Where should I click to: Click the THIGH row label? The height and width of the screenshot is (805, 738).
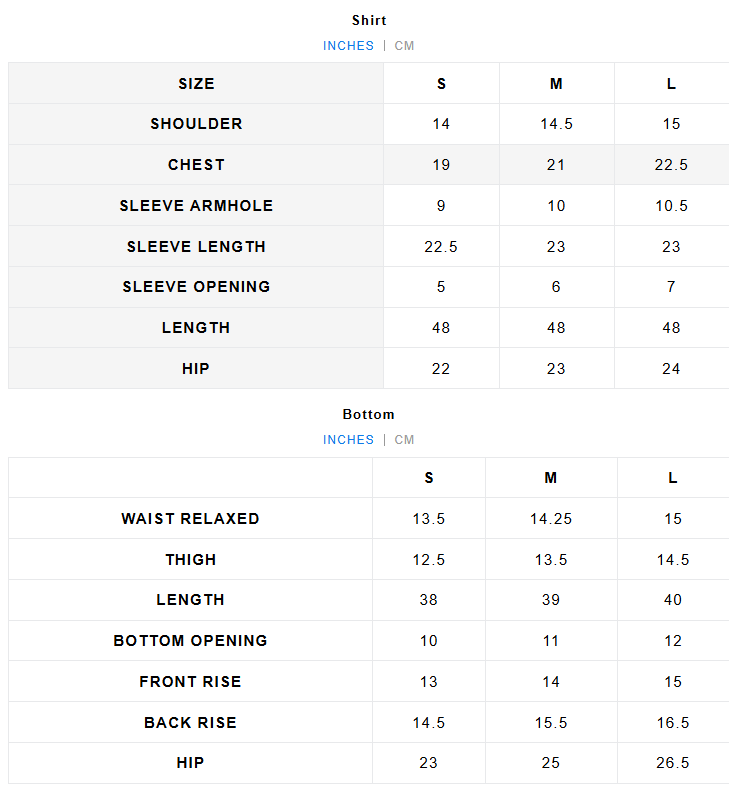click(x=190, y=560)
